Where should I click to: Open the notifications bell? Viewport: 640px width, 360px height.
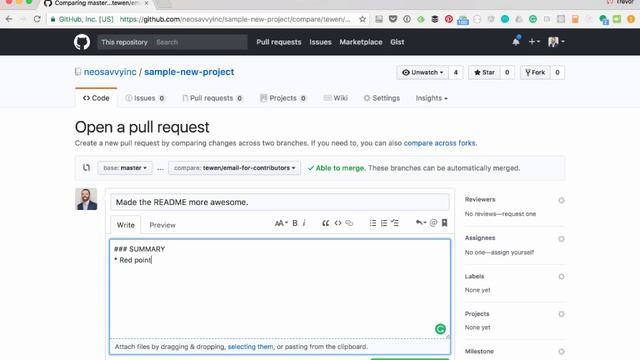pyautogui.click(x=516, y=41)
